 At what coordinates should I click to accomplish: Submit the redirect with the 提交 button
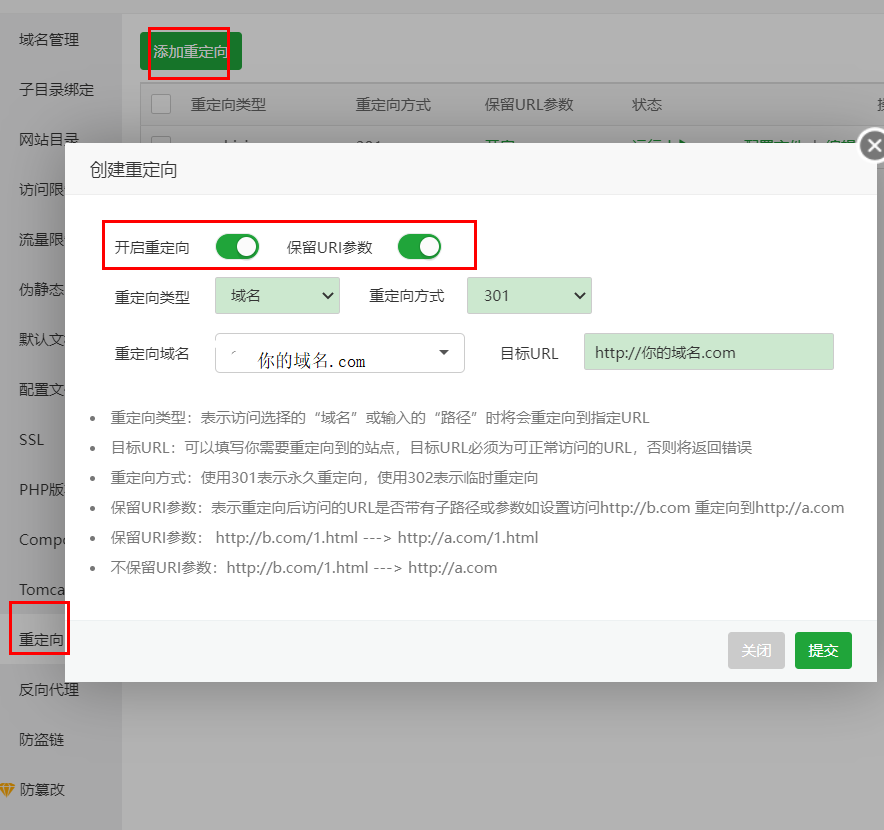click(x=822, y=650)
